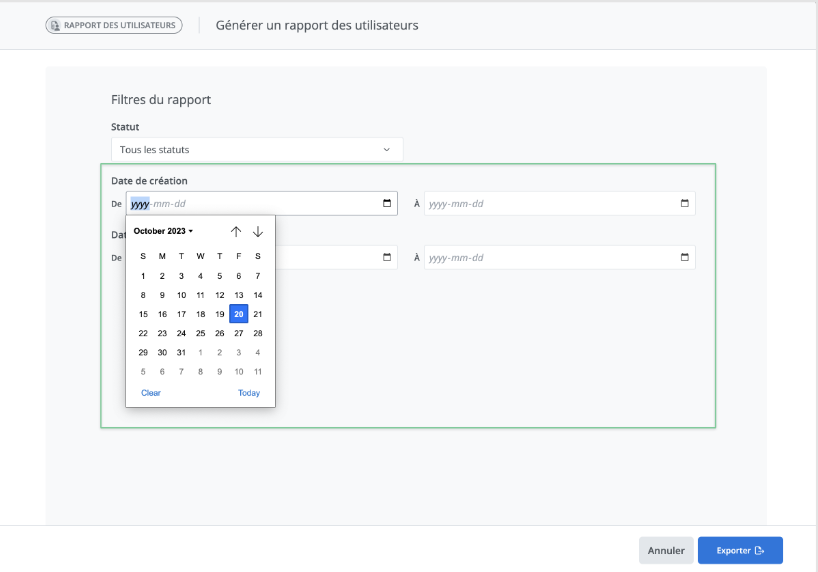Open the Statut dropdown 'Tous les statuts'
Image resolution: width=818 pixels, height=572 pixels.
256,150
